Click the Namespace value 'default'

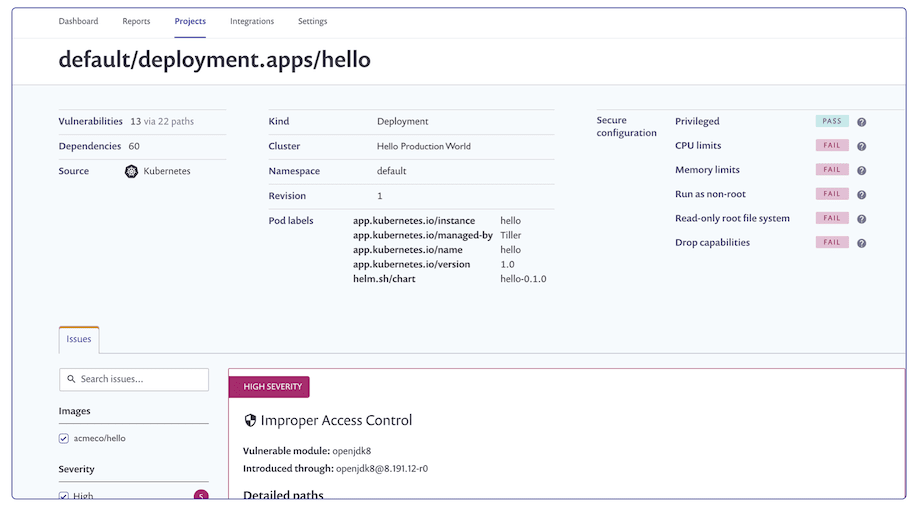391,171
